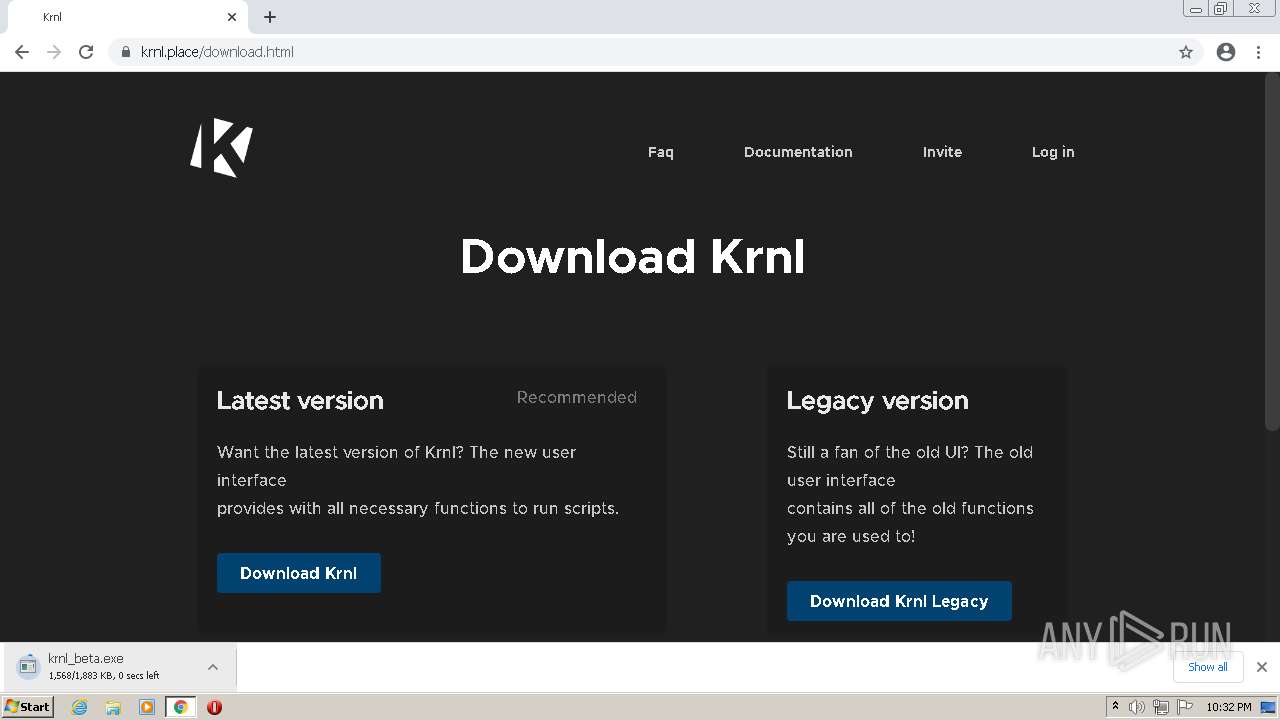Open the Documentation page

click(798, 152)
